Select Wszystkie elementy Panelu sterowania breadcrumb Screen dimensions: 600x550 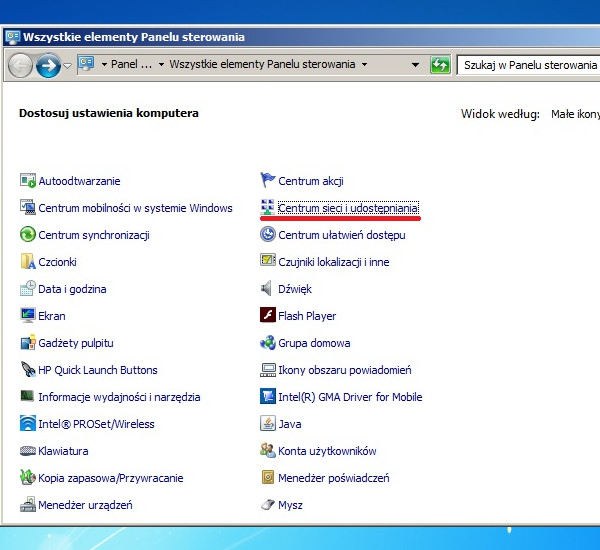click(262, 65)
